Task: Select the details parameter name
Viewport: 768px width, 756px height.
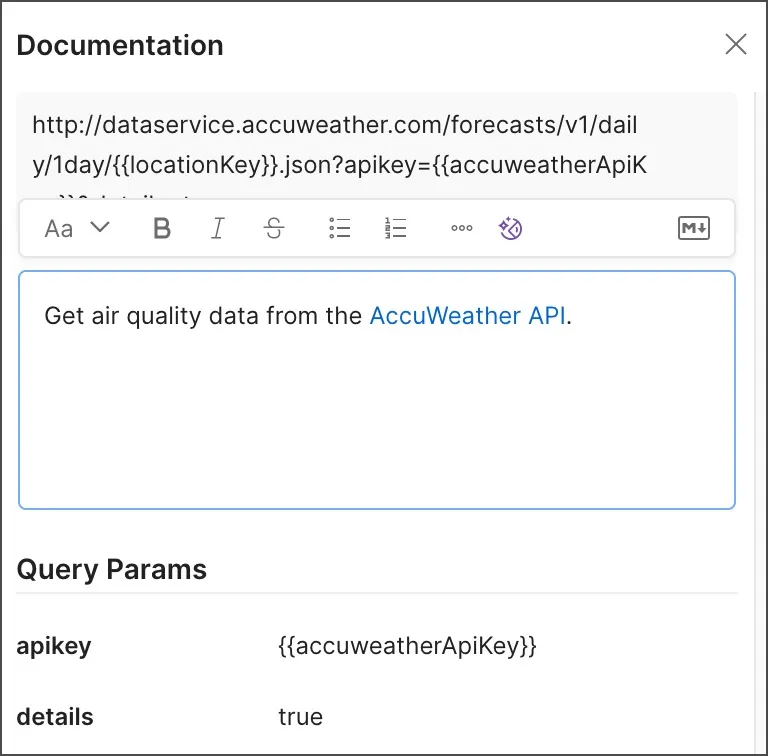Action: pyautogui.click(x=55, y=717)
